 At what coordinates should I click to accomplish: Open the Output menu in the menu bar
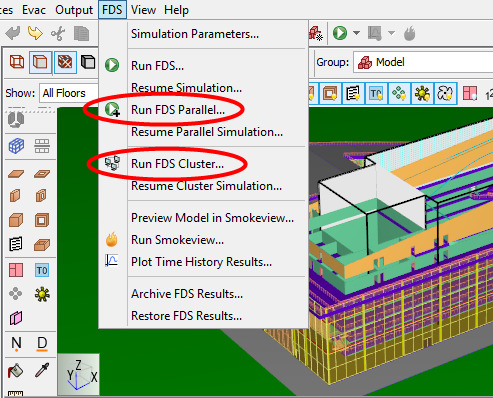(74, 10)
